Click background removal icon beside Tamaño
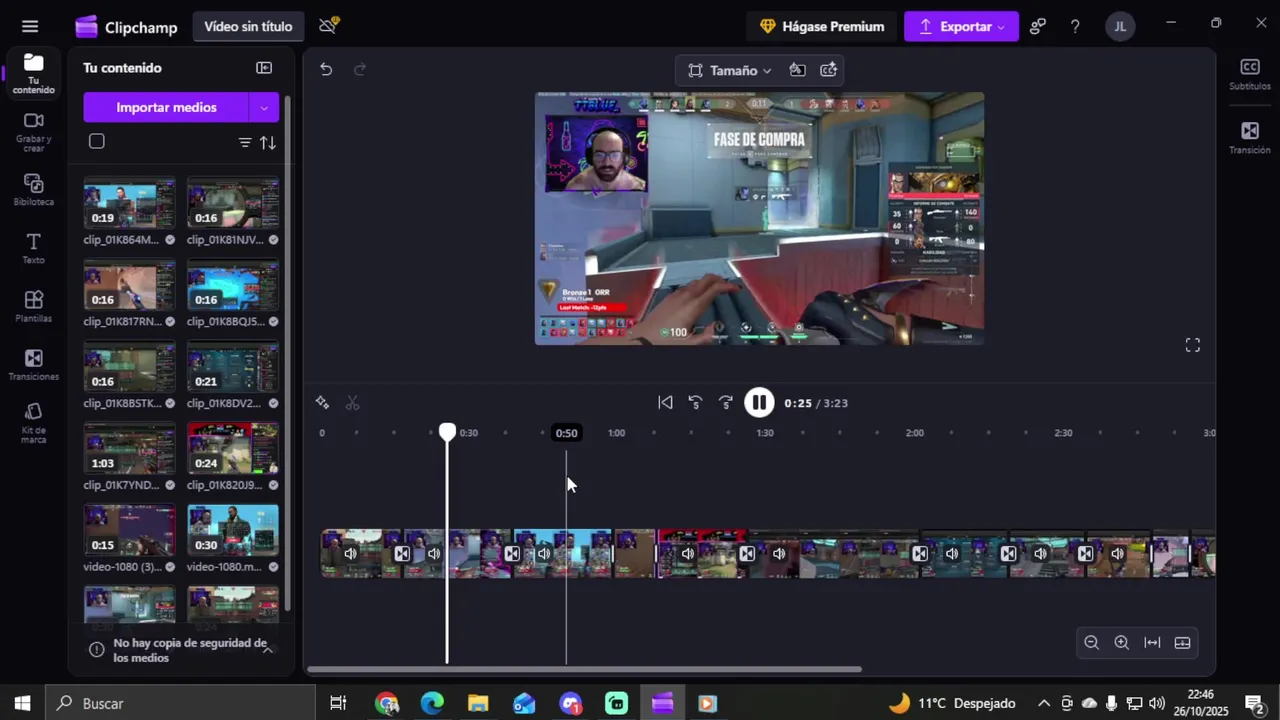 coord(797,70)
